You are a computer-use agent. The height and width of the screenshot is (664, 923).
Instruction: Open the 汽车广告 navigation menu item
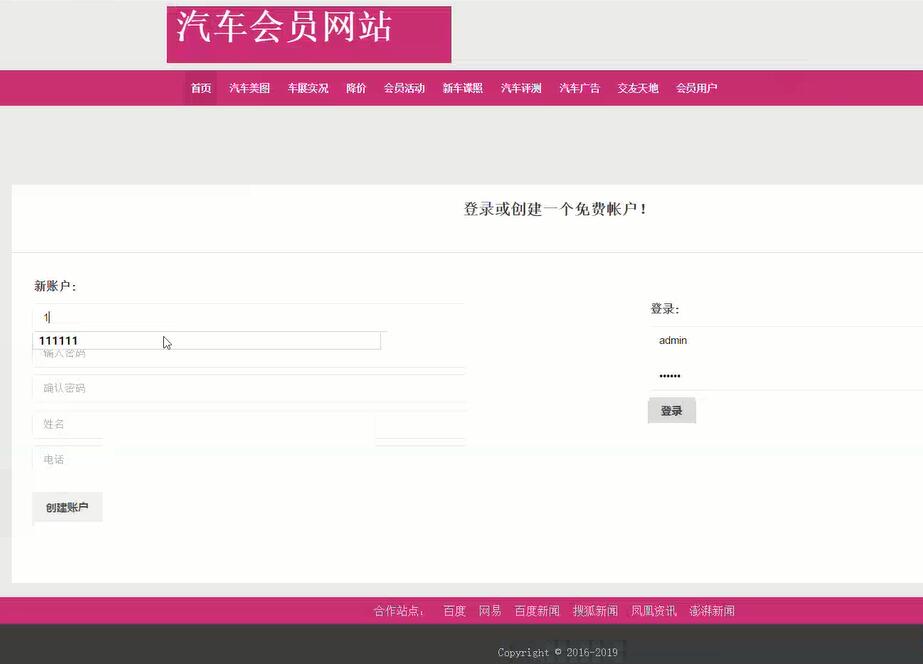coord(579,88)
